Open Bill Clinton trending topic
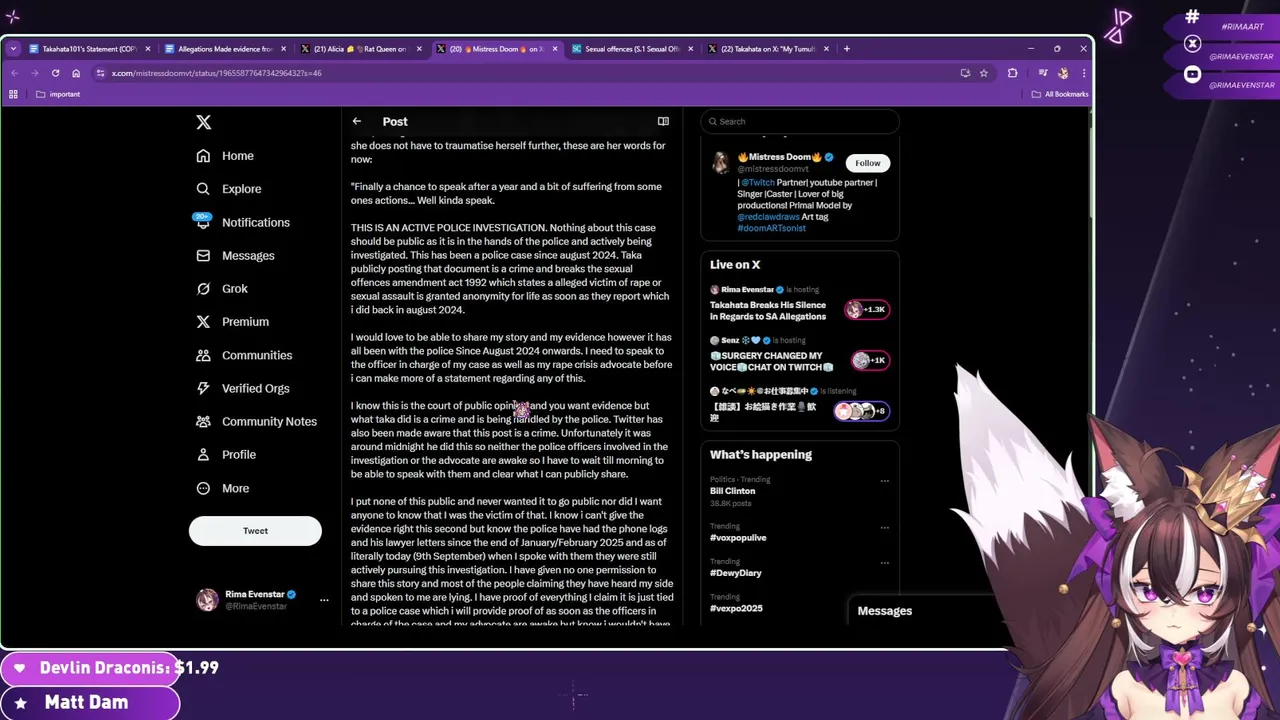This screenshot has height=720, width=1280. [x=733, y=491]
